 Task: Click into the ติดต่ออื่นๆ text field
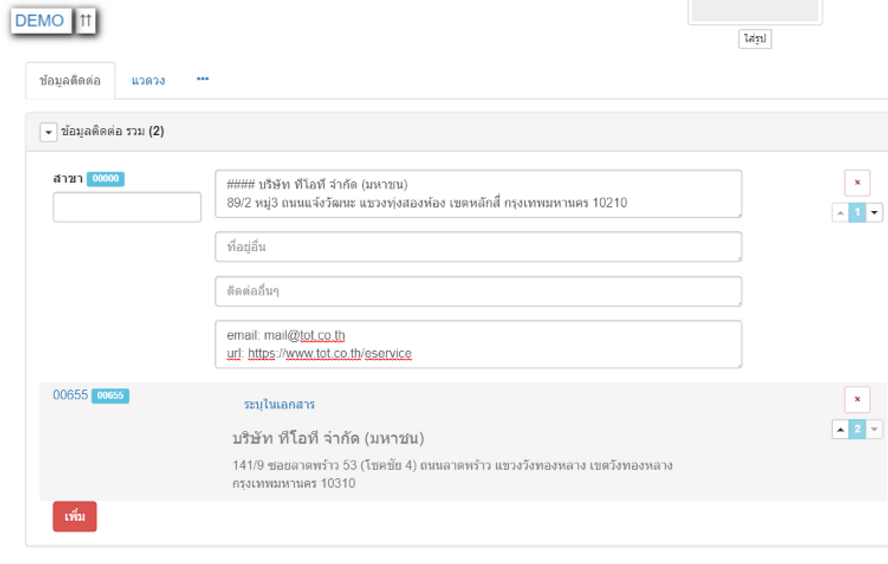click(x=478, y=291)
